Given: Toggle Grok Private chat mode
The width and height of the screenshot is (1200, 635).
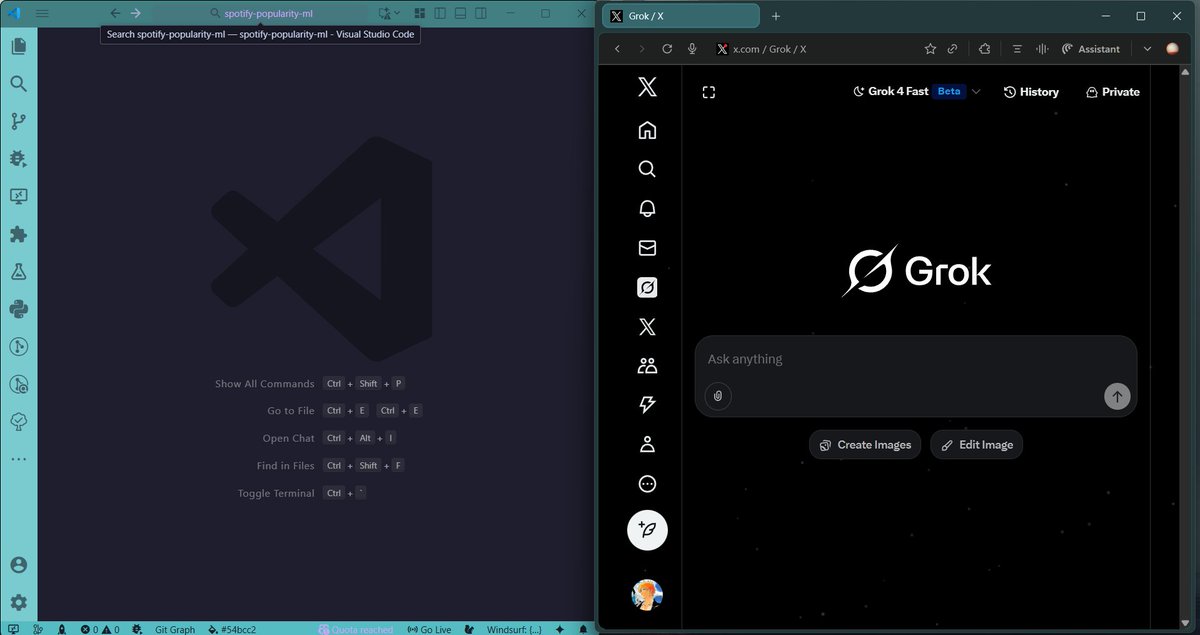Looking at the screenshot, I should pos(1112,92).
